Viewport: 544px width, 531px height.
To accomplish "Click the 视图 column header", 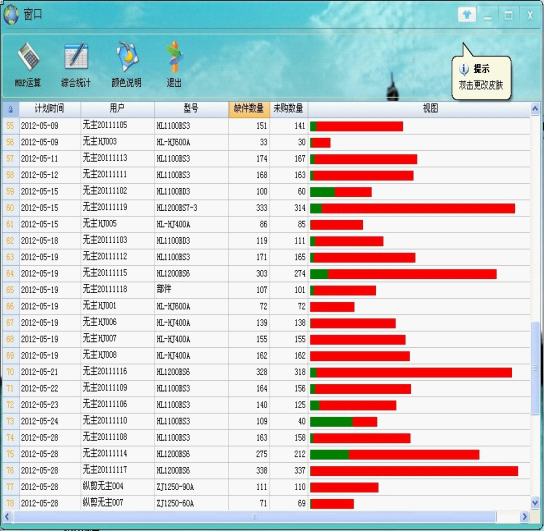I will [x=430, y=109].
